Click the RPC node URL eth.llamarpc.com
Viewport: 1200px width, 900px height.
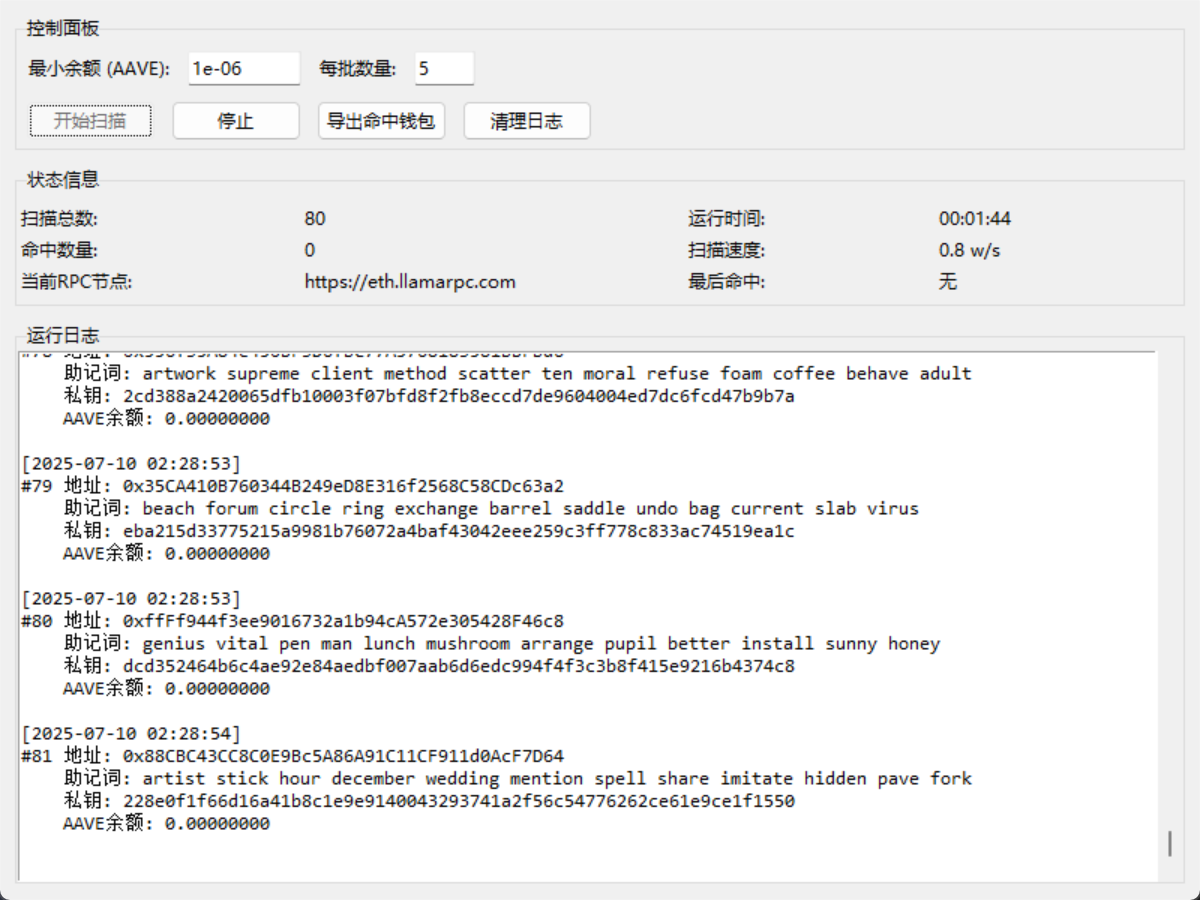coord(408,281)
